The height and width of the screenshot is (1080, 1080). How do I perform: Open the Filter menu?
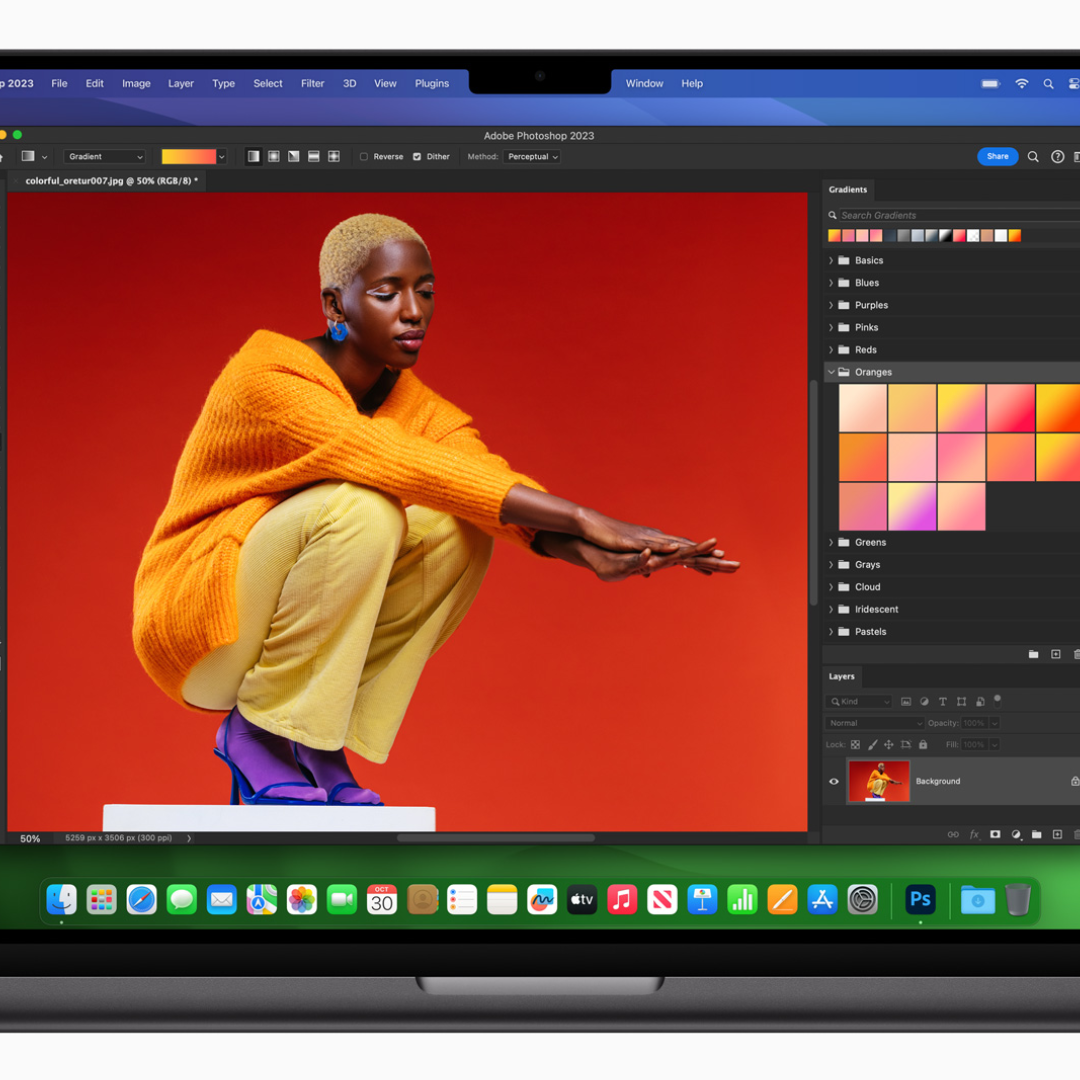click(312, 84)
